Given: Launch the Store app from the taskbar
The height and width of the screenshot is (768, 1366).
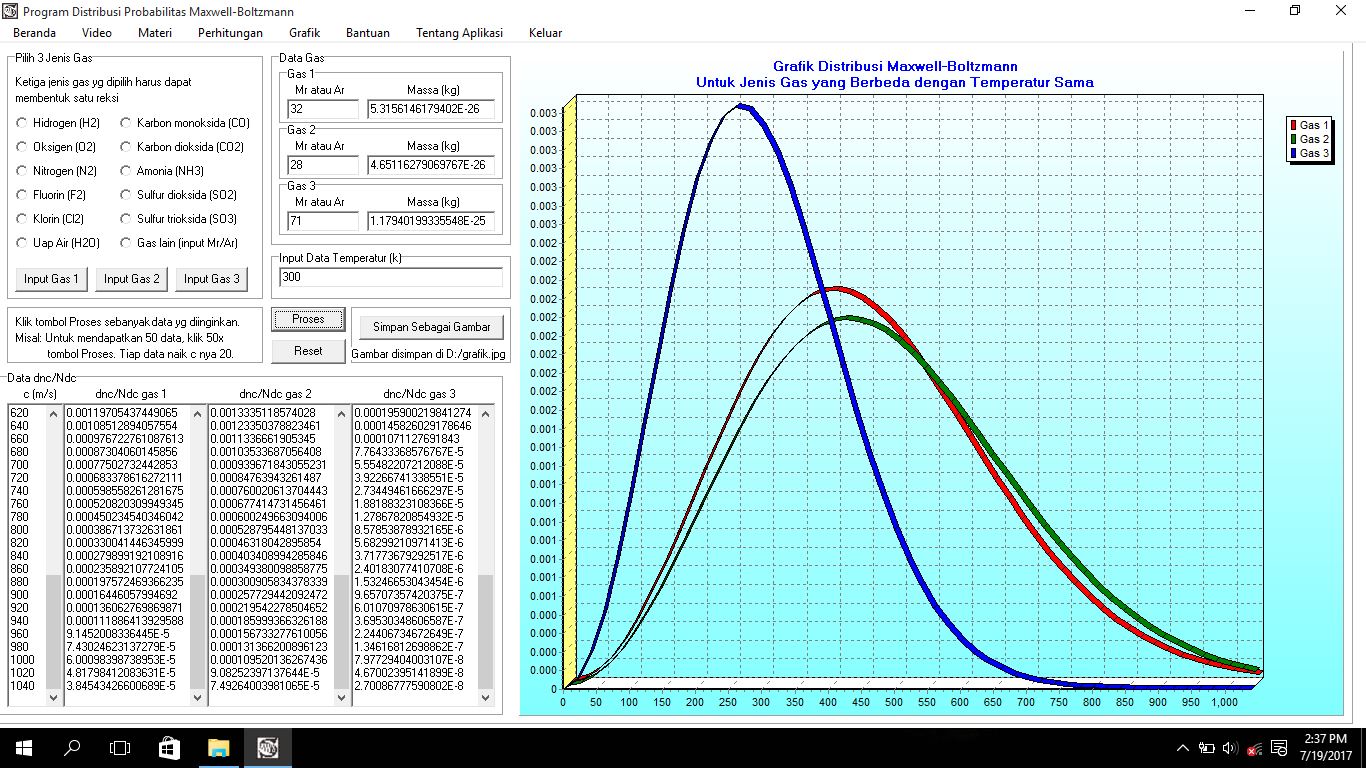Looking at the screenshot, I should click(x=168, y=747).
